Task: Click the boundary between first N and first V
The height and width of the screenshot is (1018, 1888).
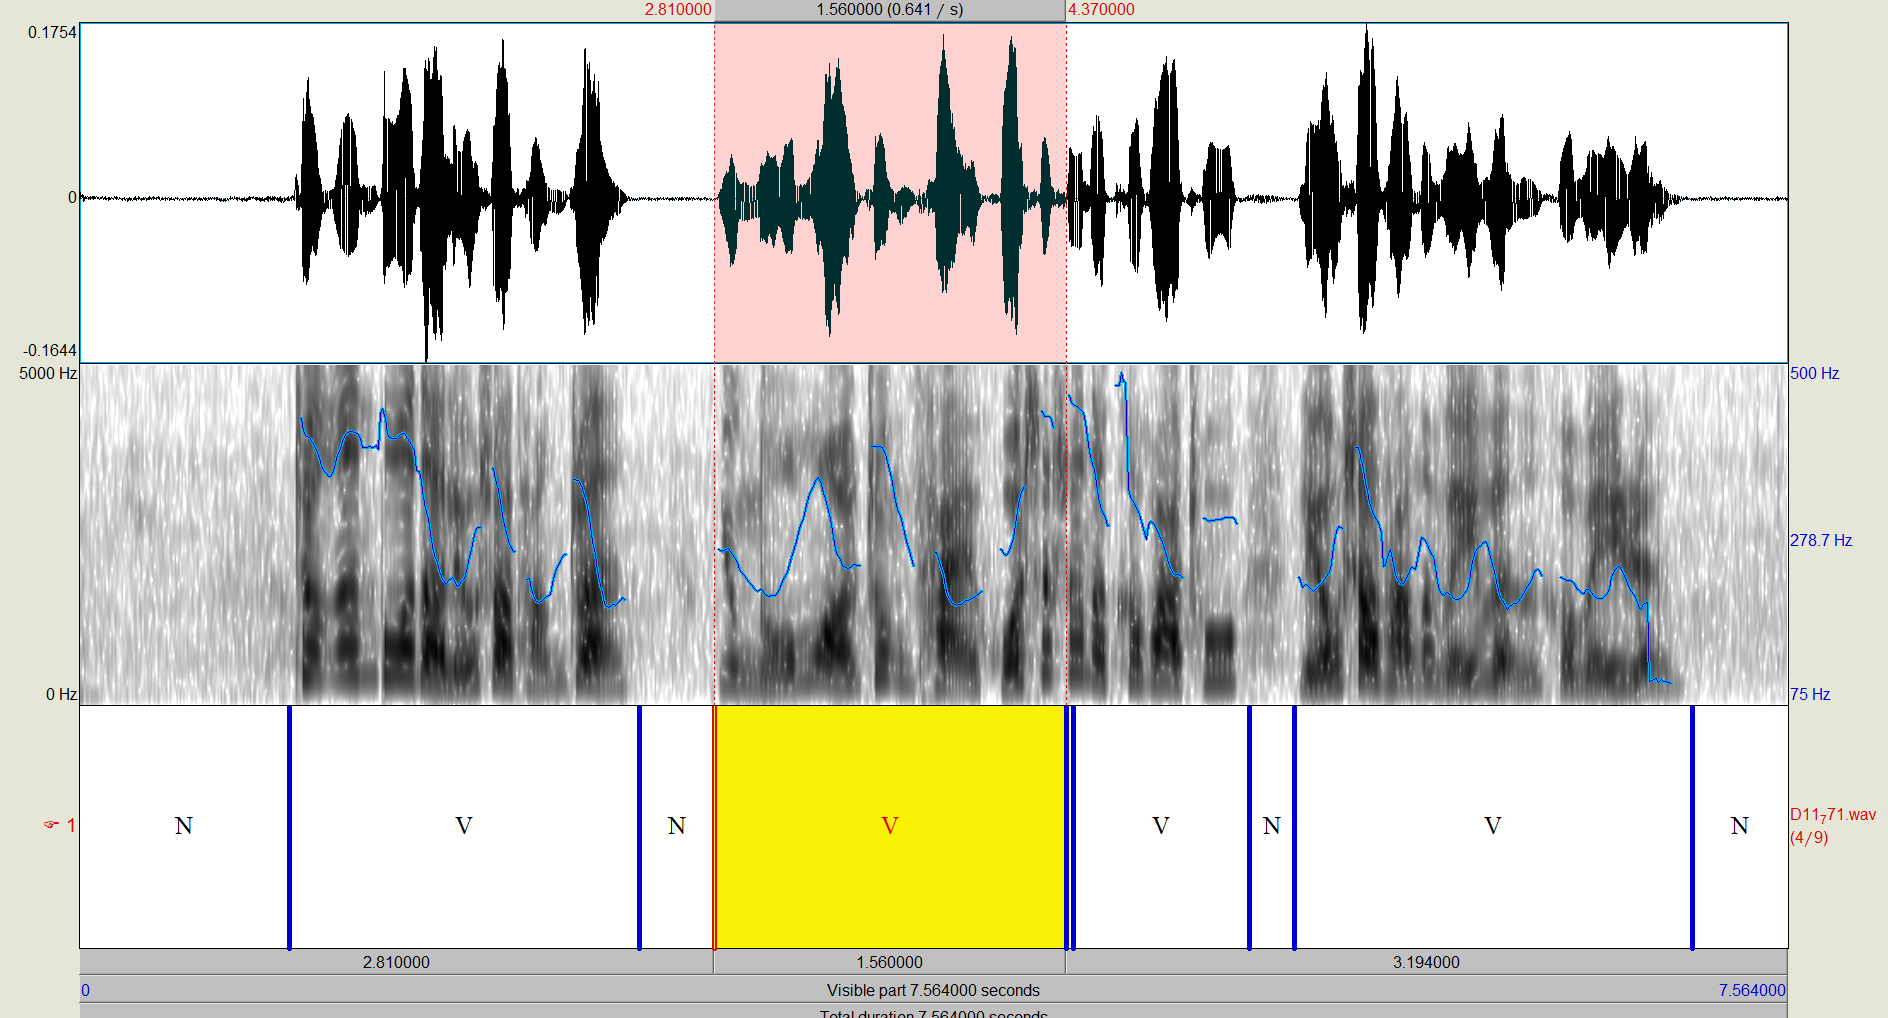Action: click(289, 826)
